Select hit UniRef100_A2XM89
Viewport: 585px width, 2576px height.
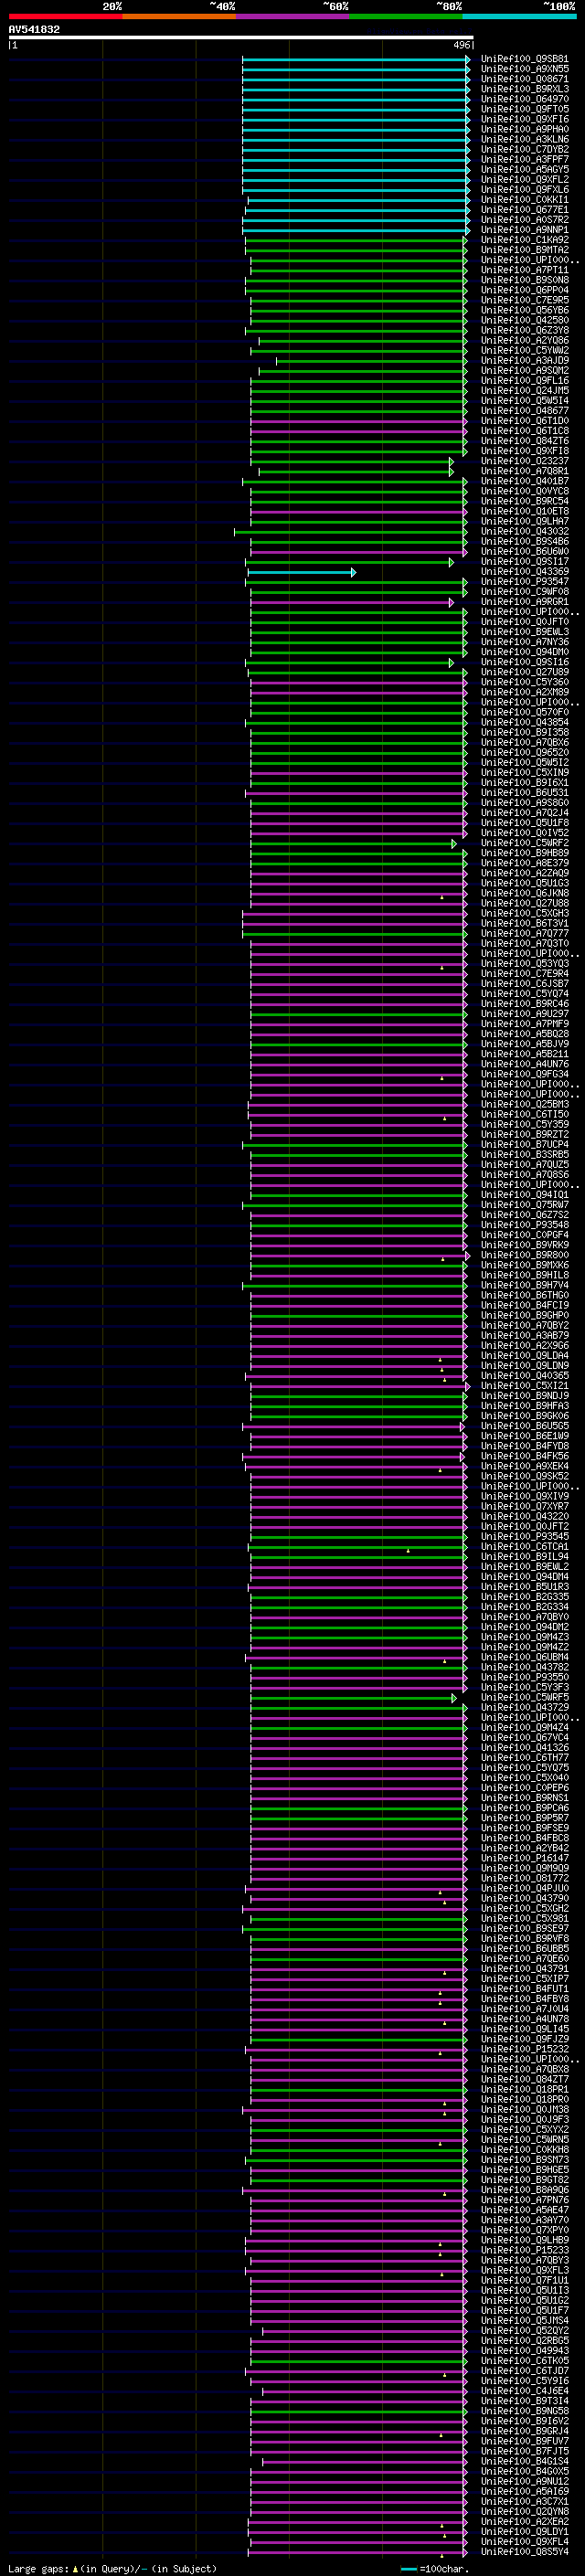pyautogui.click(x=525, y=693)
